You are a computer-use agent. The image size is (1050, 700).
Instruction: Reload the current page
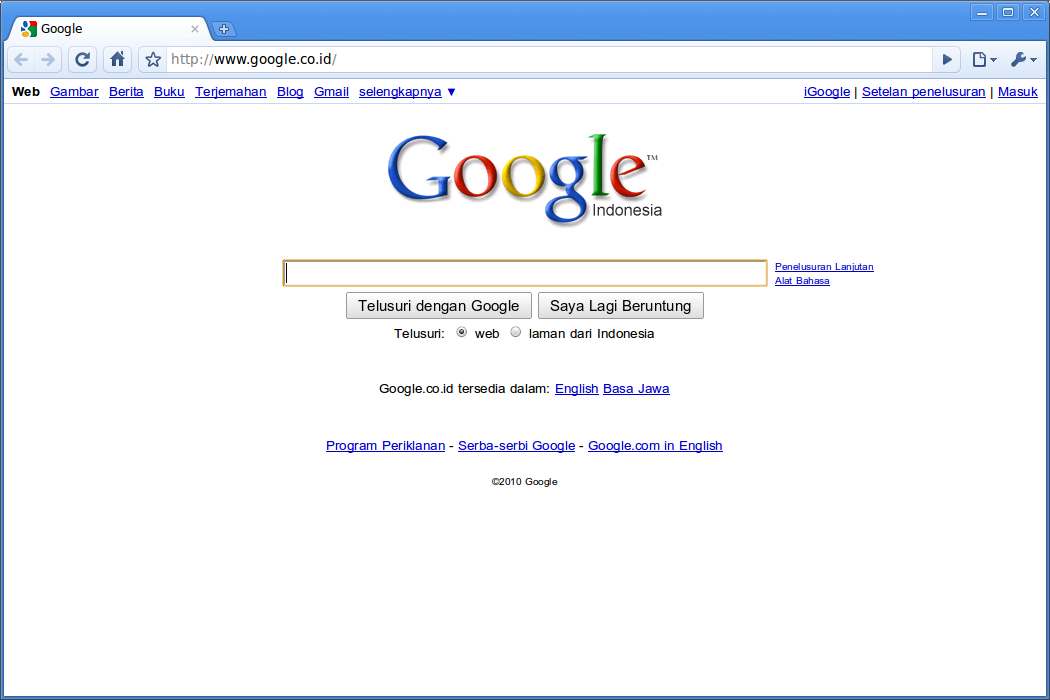(x=82, y=59)
